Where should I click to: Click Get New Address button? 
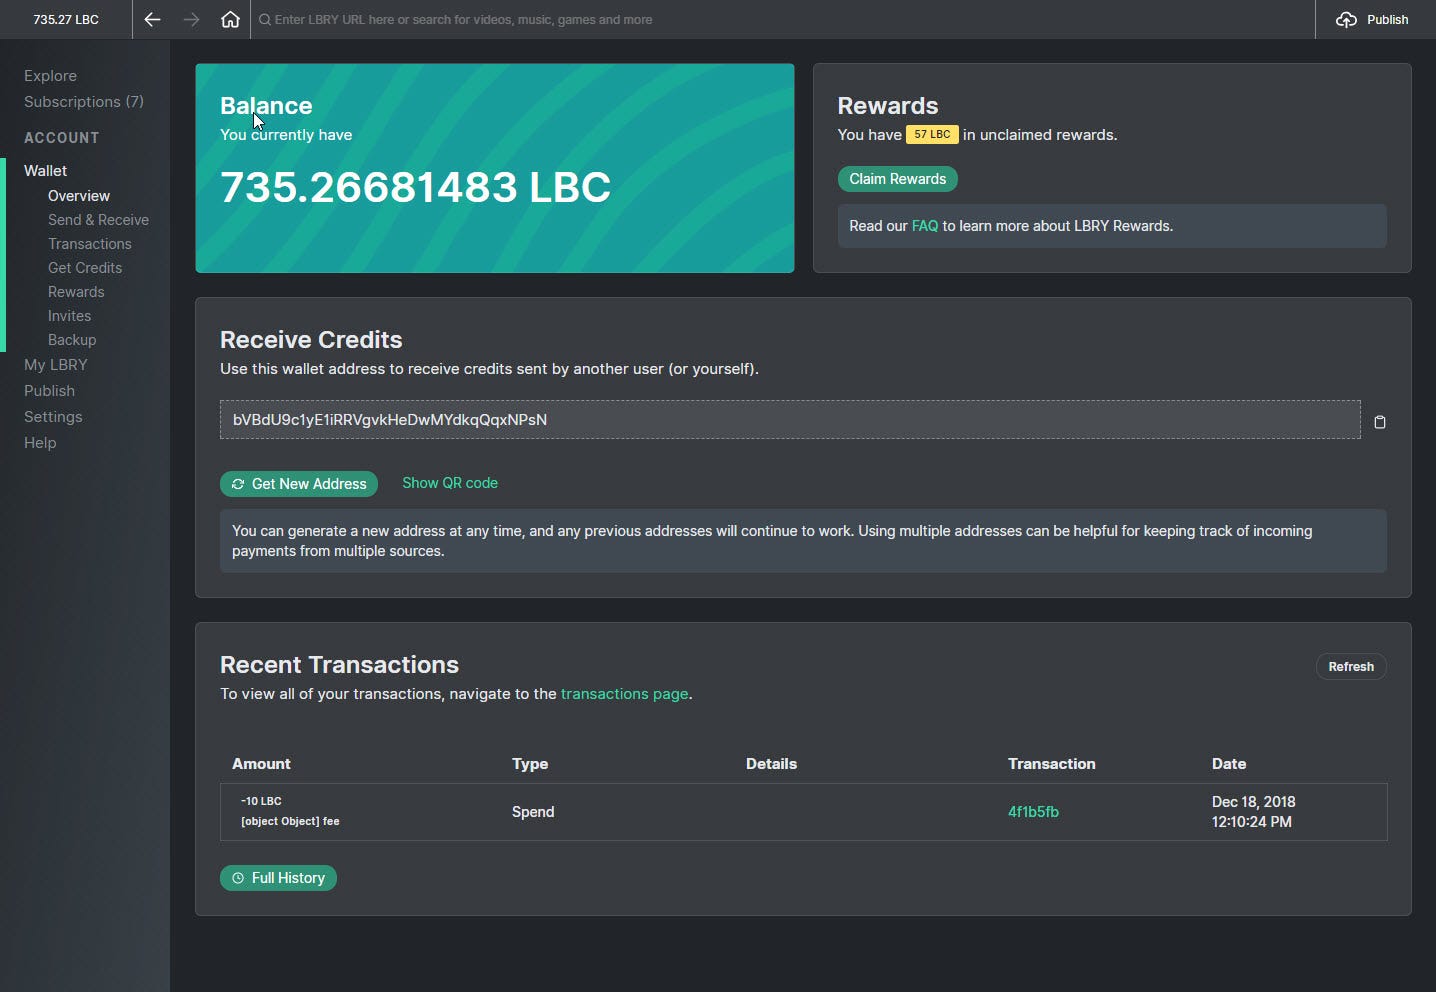click(x=299, y=484)
